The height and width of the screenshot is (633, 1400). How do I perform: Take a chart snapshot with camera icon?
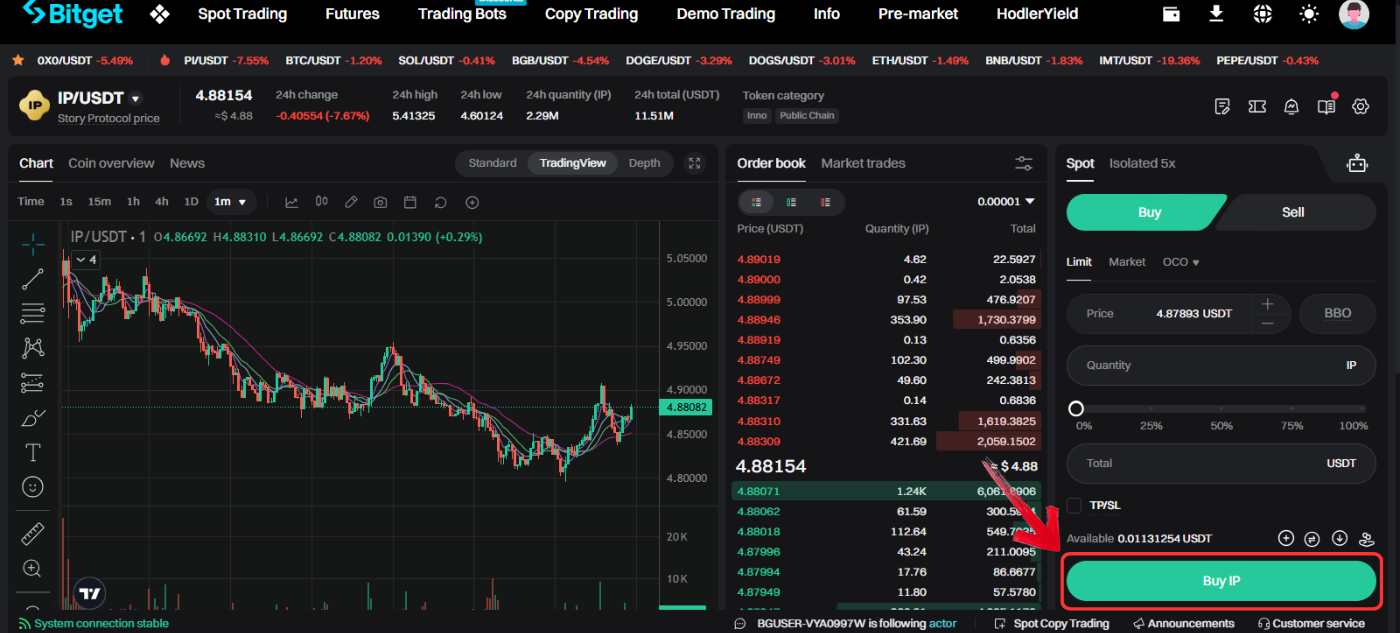[380, 202]
